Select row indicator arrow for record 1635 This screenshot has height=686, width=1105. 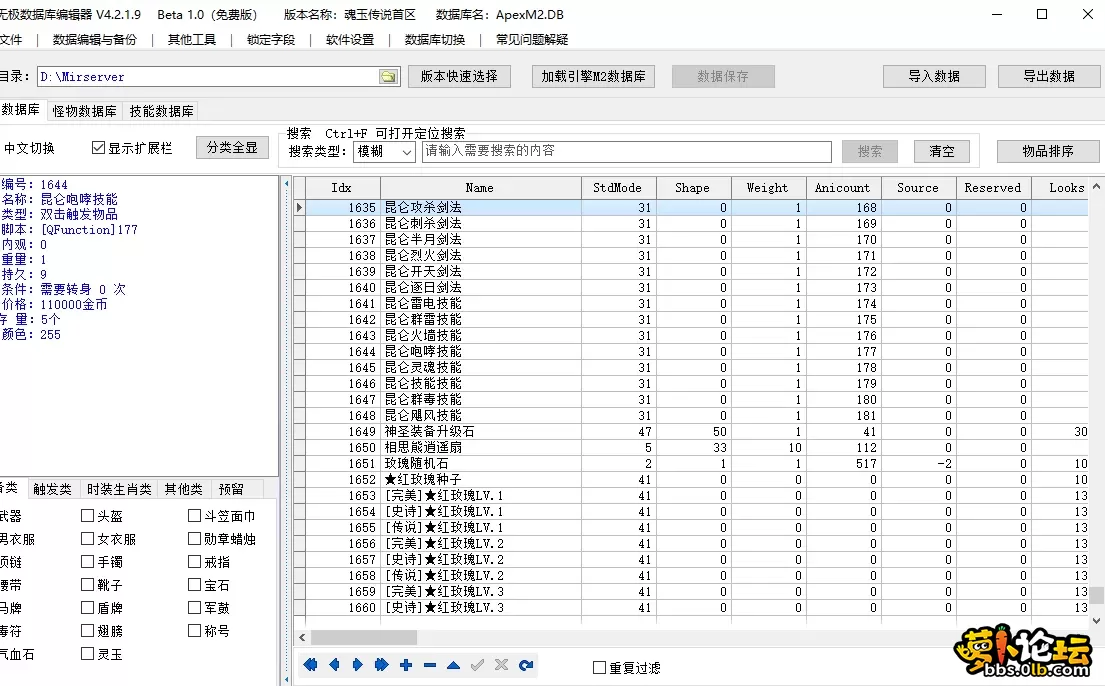(x=299, y=207)
